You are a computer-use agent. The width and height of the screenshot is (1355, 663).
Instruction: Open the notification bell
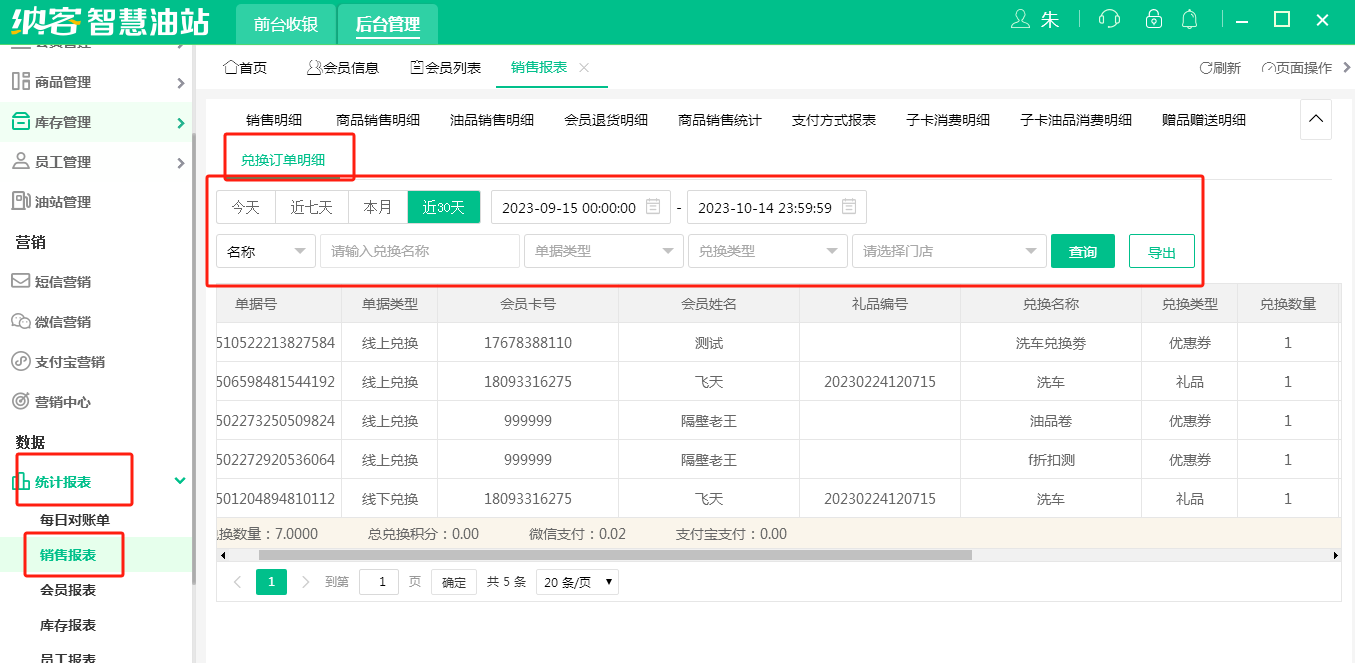coord(1190,20)
